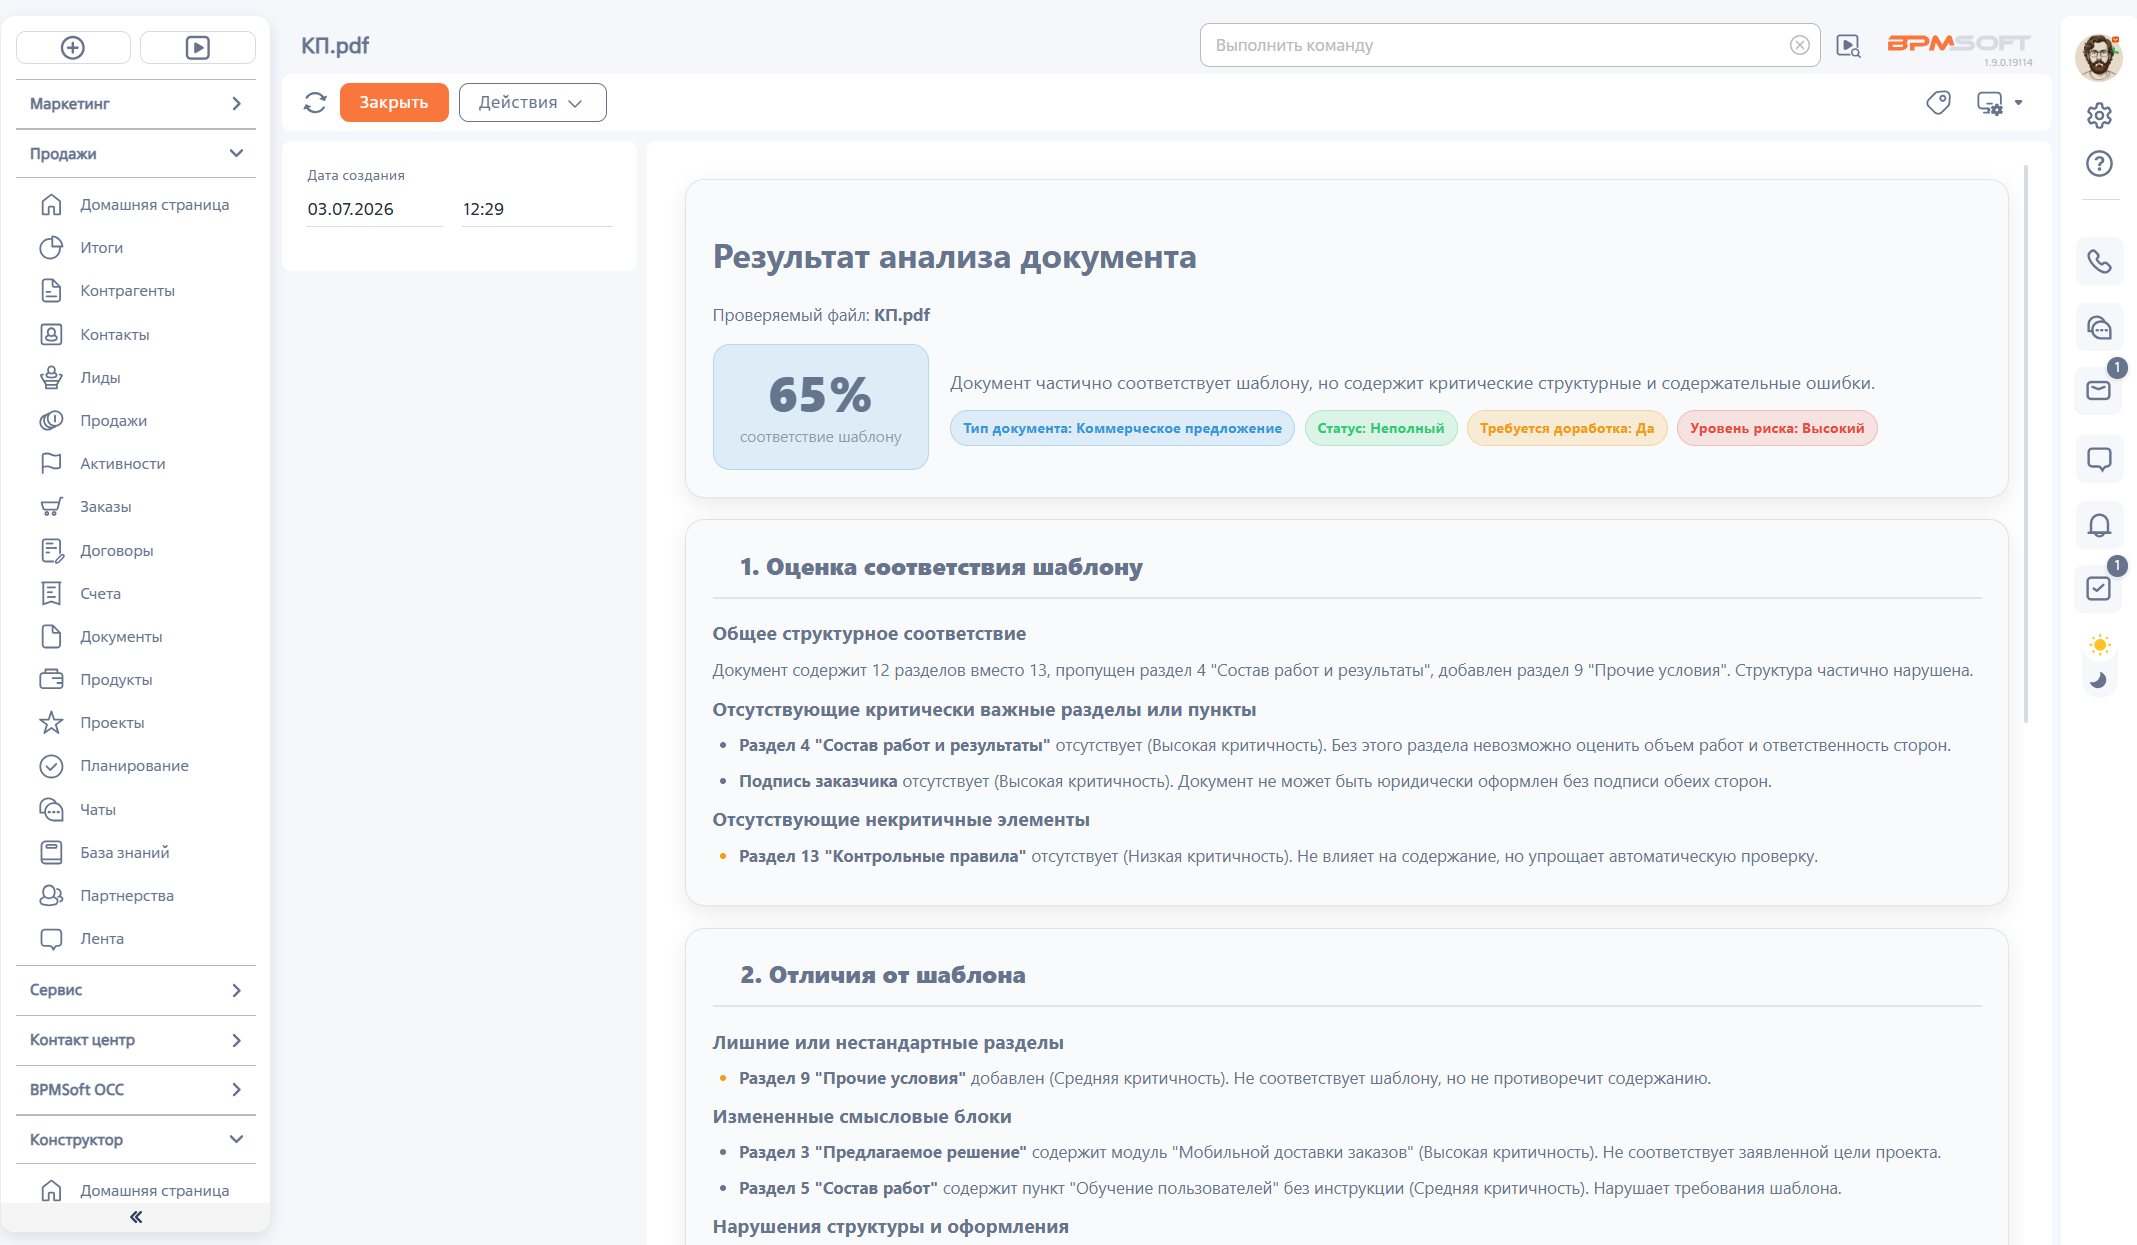Open the Действия dropdown menu

(x=532, y=103)
